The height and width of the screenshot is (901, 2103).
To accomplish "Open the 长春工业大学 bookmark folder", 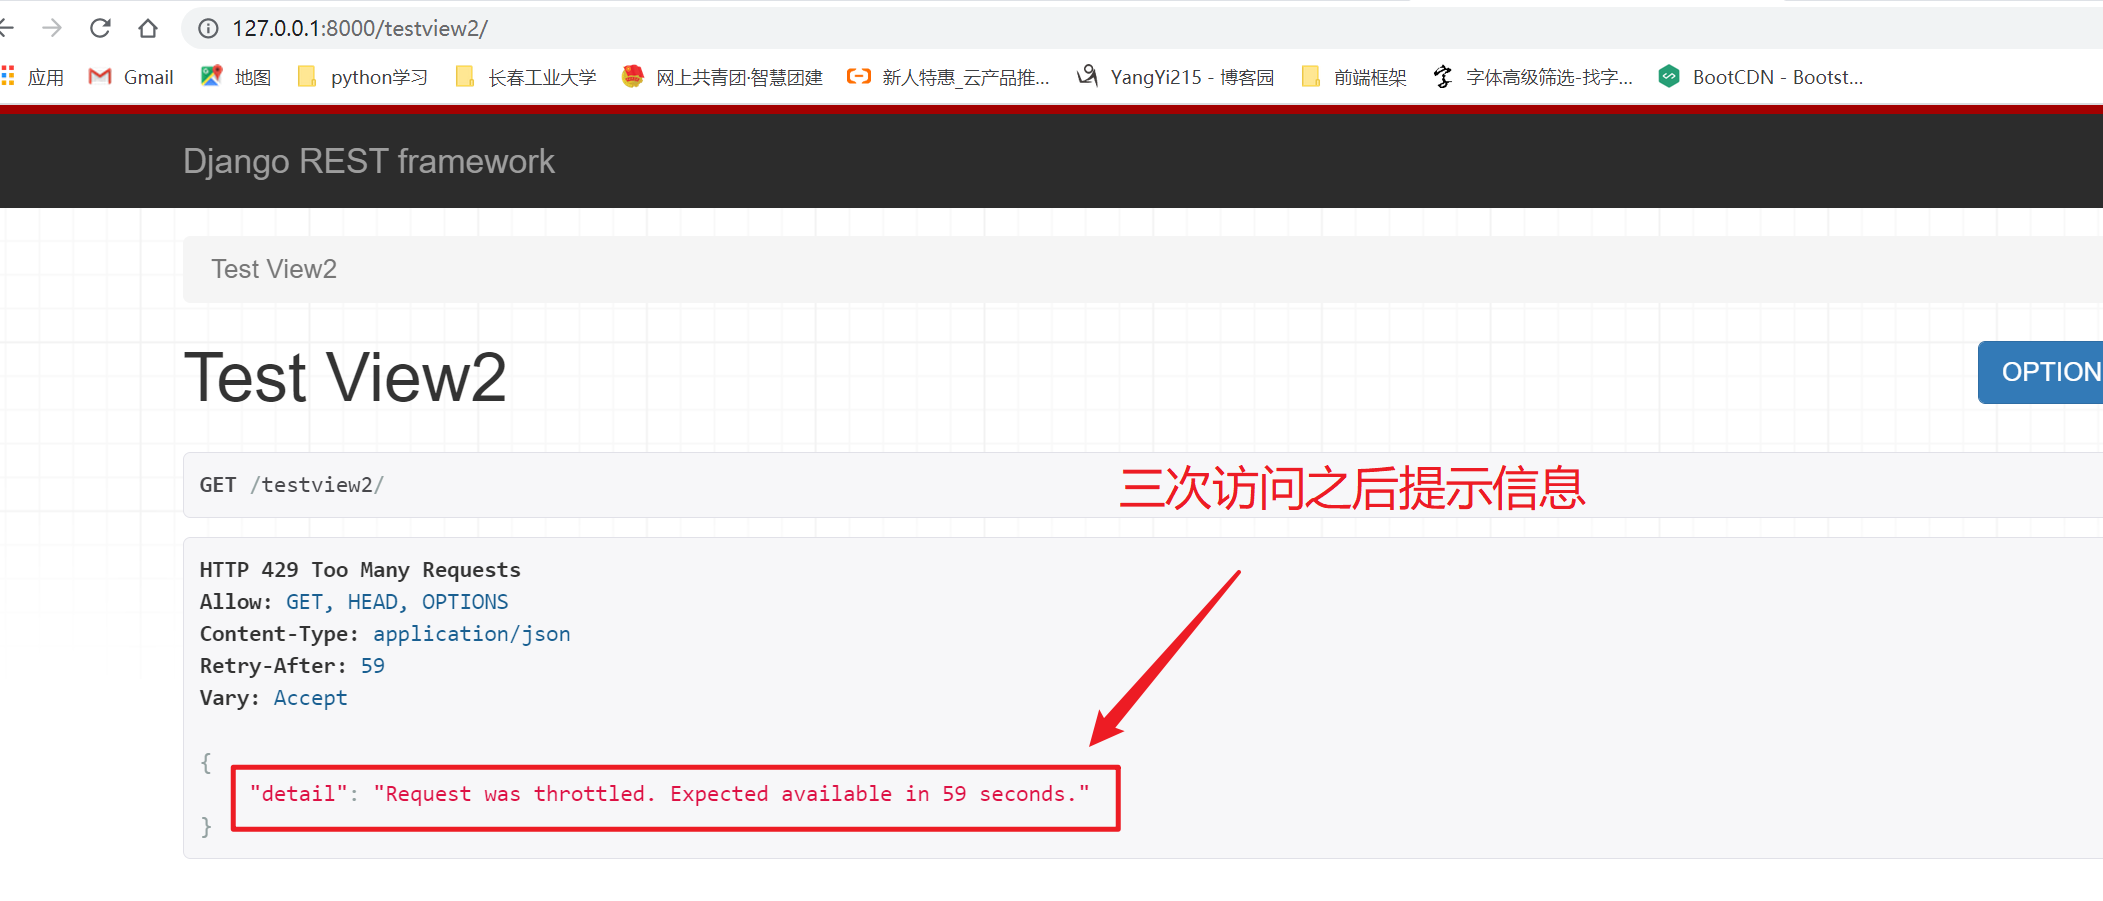I will point(526,77).
